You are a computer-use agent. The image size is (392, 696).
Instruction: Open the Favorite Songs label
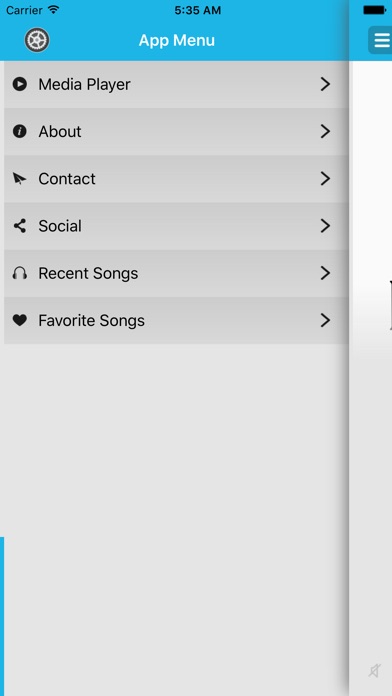[x=91, y=320]
